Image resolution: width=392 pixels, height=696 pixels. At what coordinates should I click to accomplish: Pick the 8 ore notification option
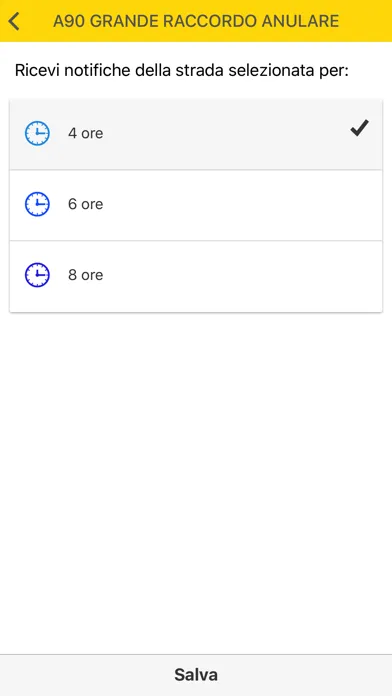[196, 276]
